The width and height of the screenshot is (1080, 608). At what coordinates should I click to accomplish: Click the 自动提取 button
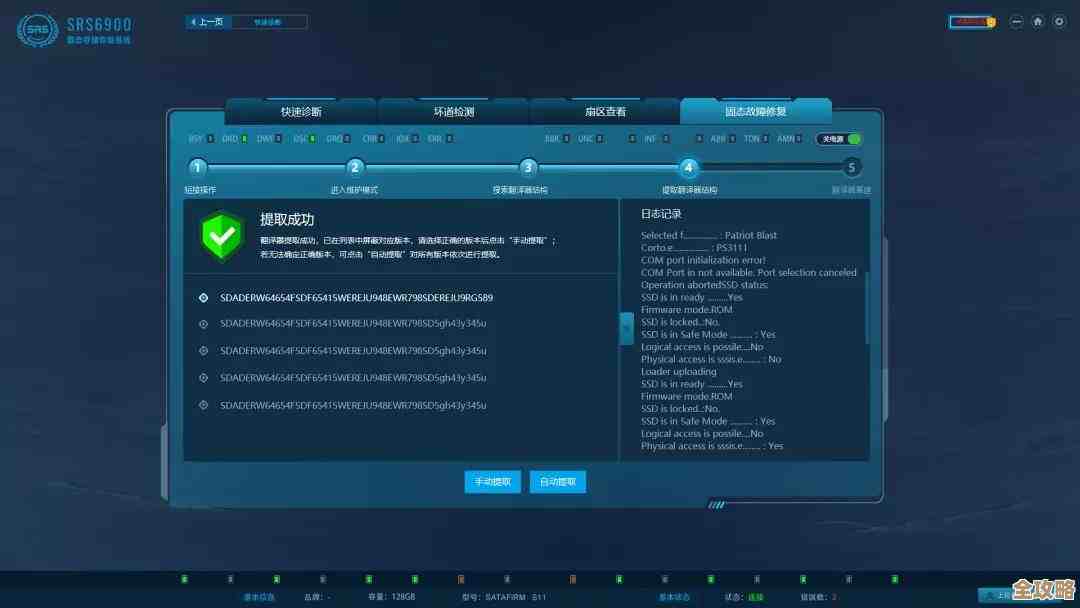557,482
